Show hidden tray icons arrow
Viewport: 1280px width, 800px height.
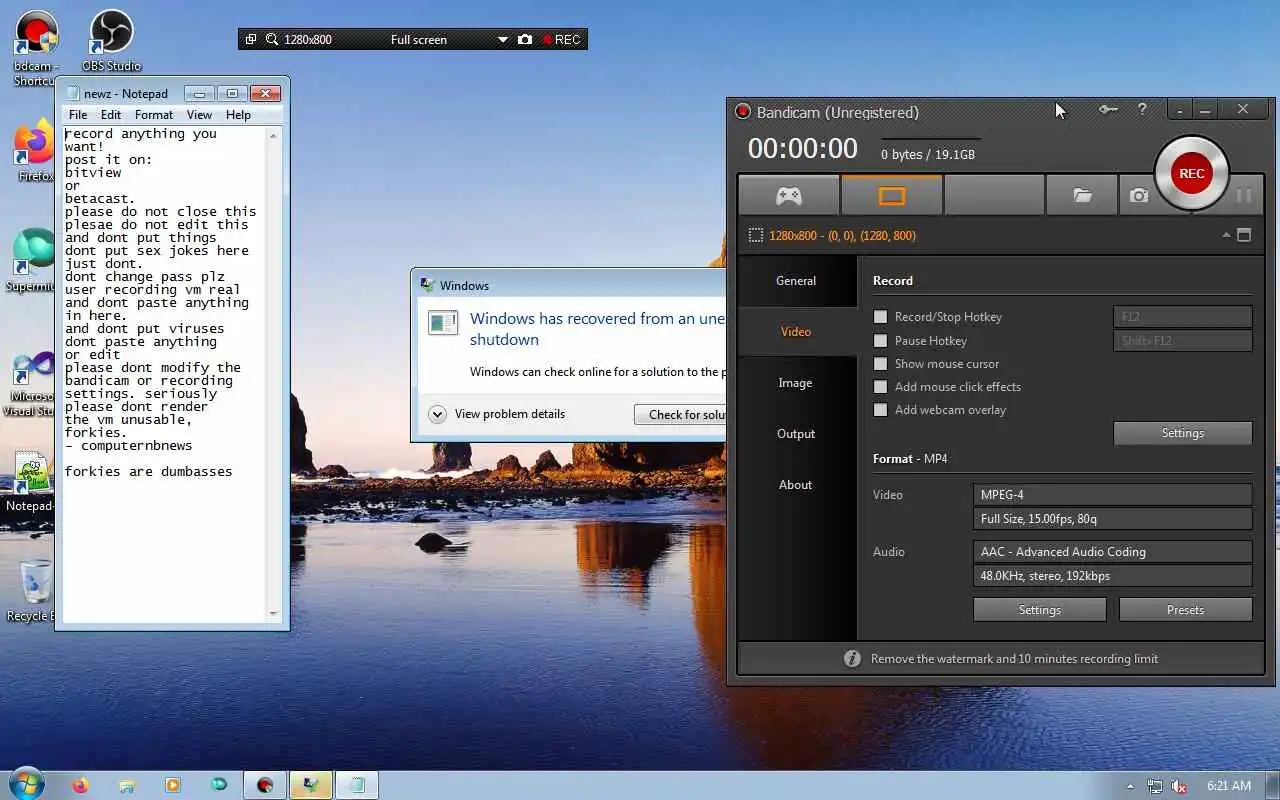[x=1131, y=786]
